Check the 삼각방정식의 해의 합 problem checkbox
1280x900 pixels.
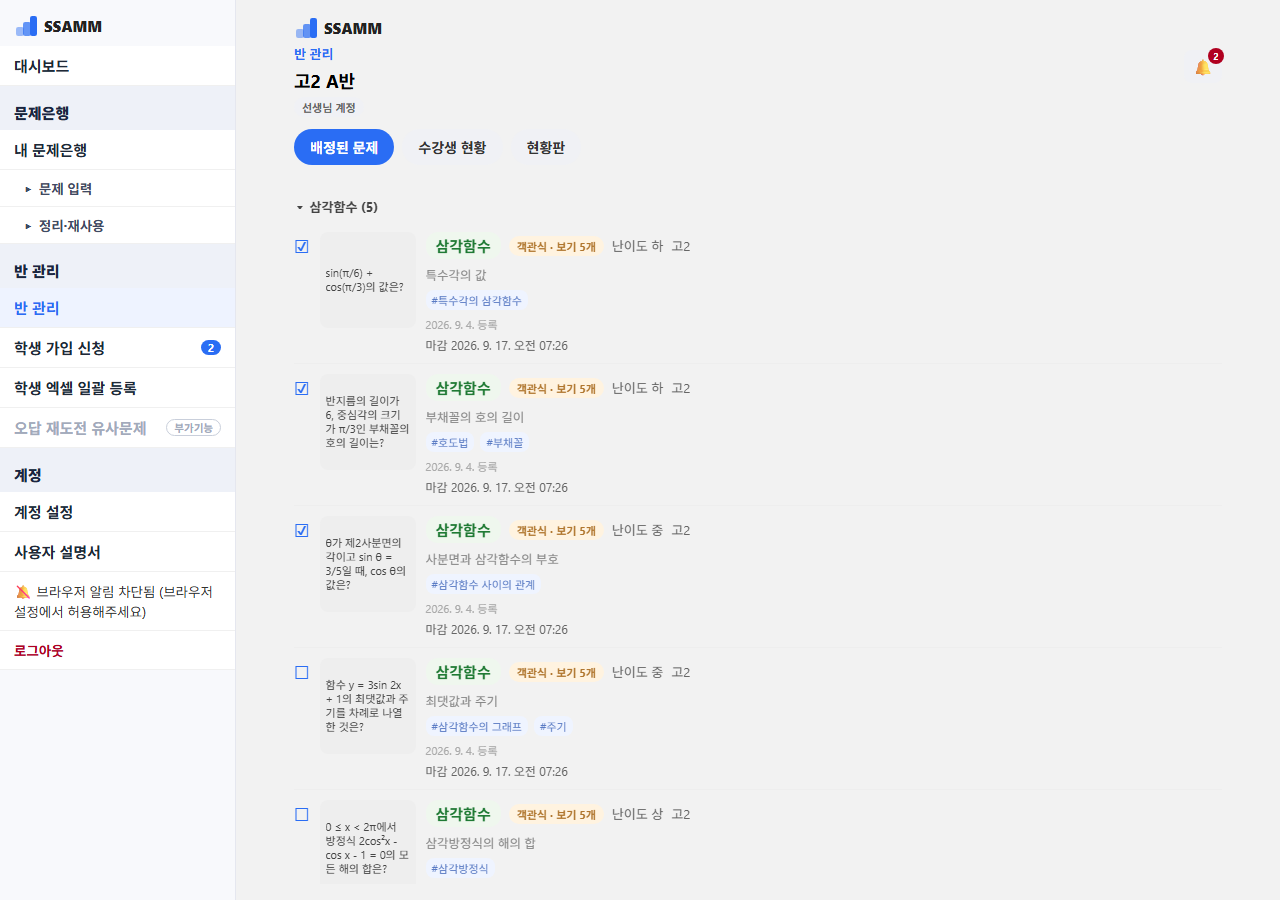click(302, 814)
